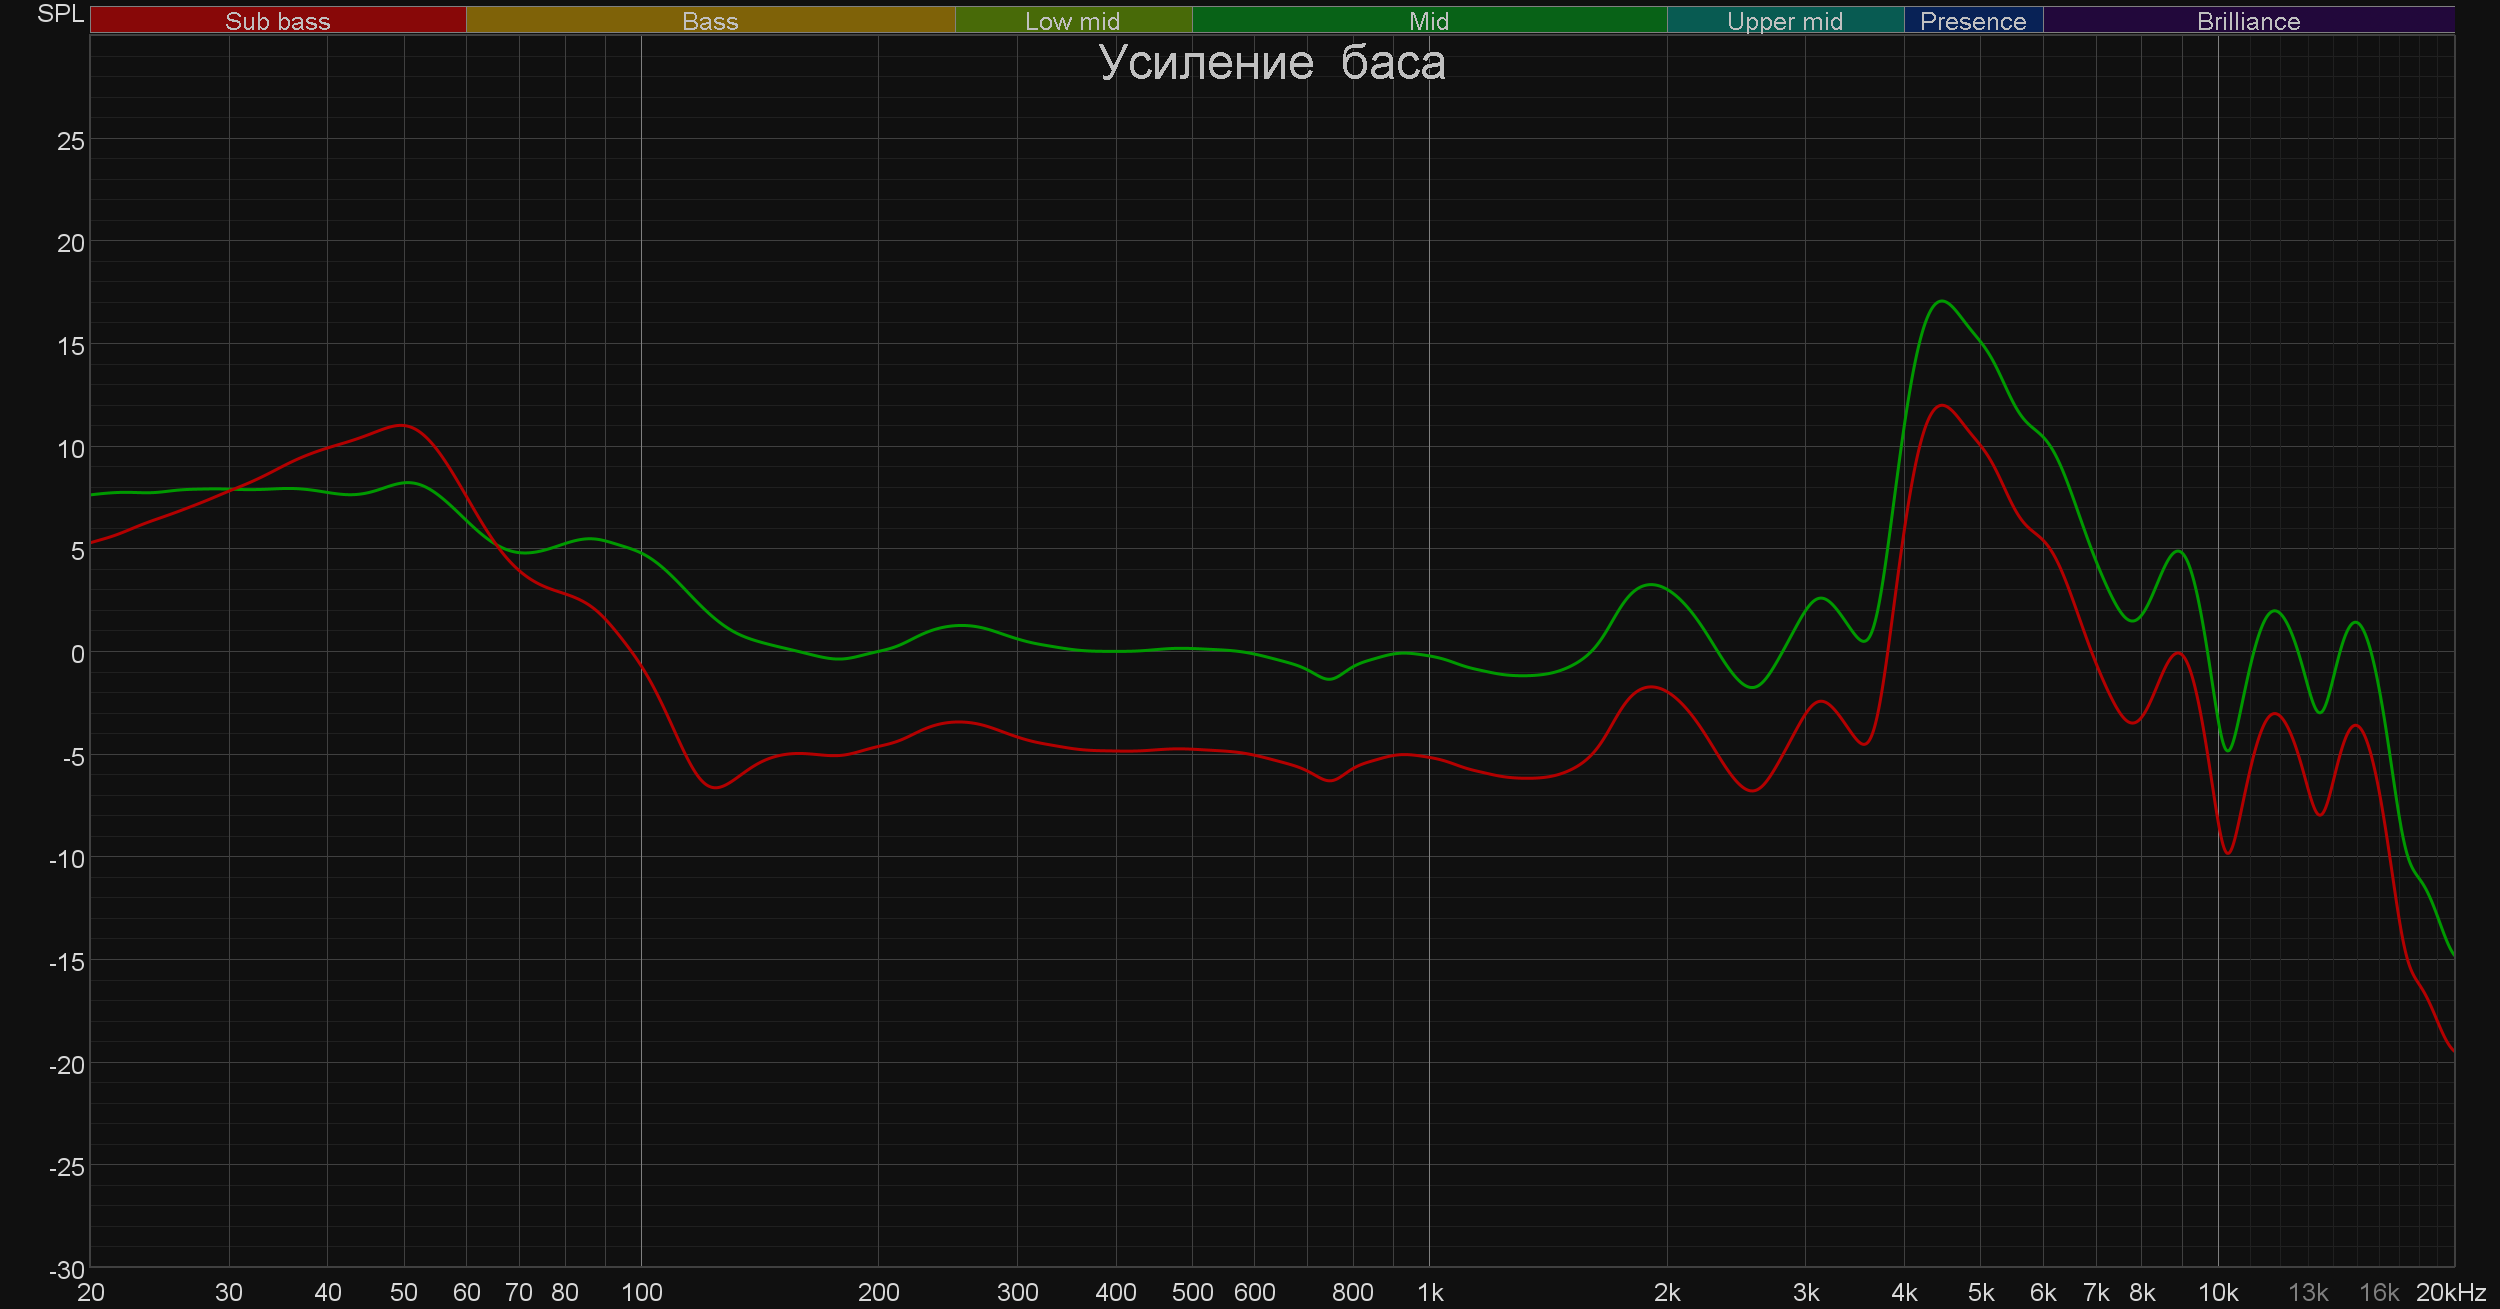Viewport: 2500px width, 1309px height.
Task: Click the Presence band header
Action: click(x=1972, y=20)
